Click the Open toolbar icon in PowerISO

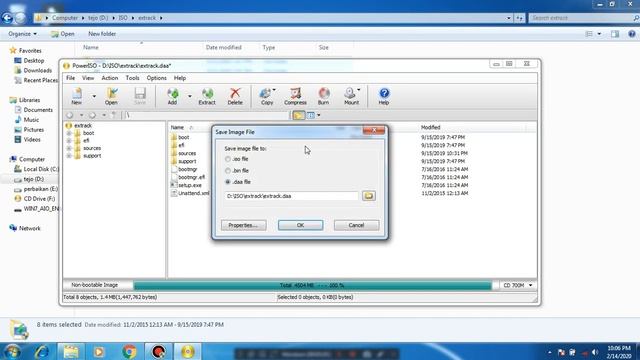[x=111, y=96]
